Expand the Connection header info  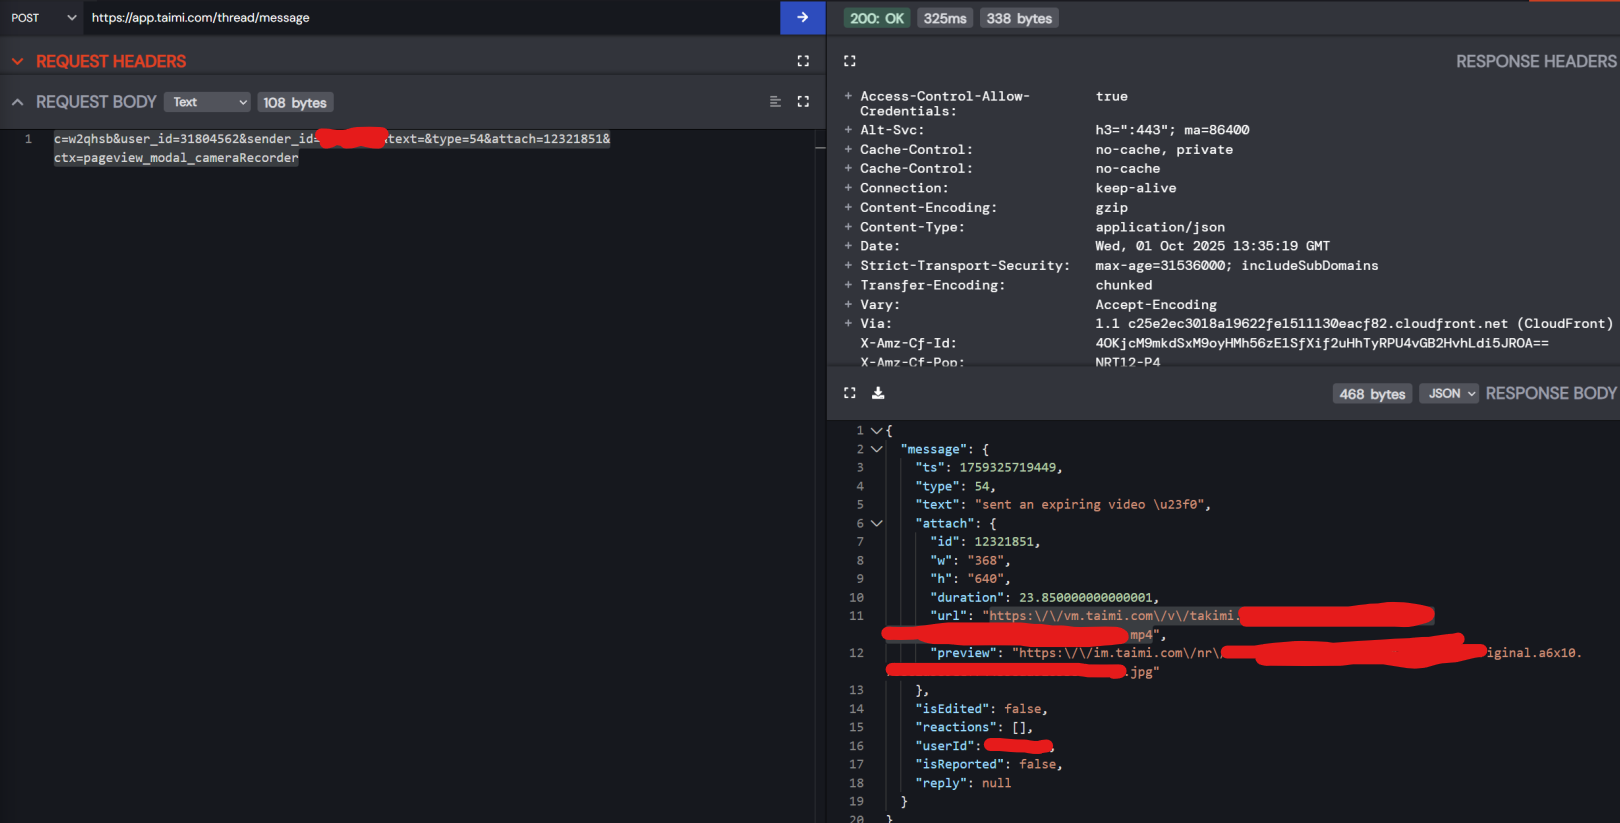(x=848, y=187)
